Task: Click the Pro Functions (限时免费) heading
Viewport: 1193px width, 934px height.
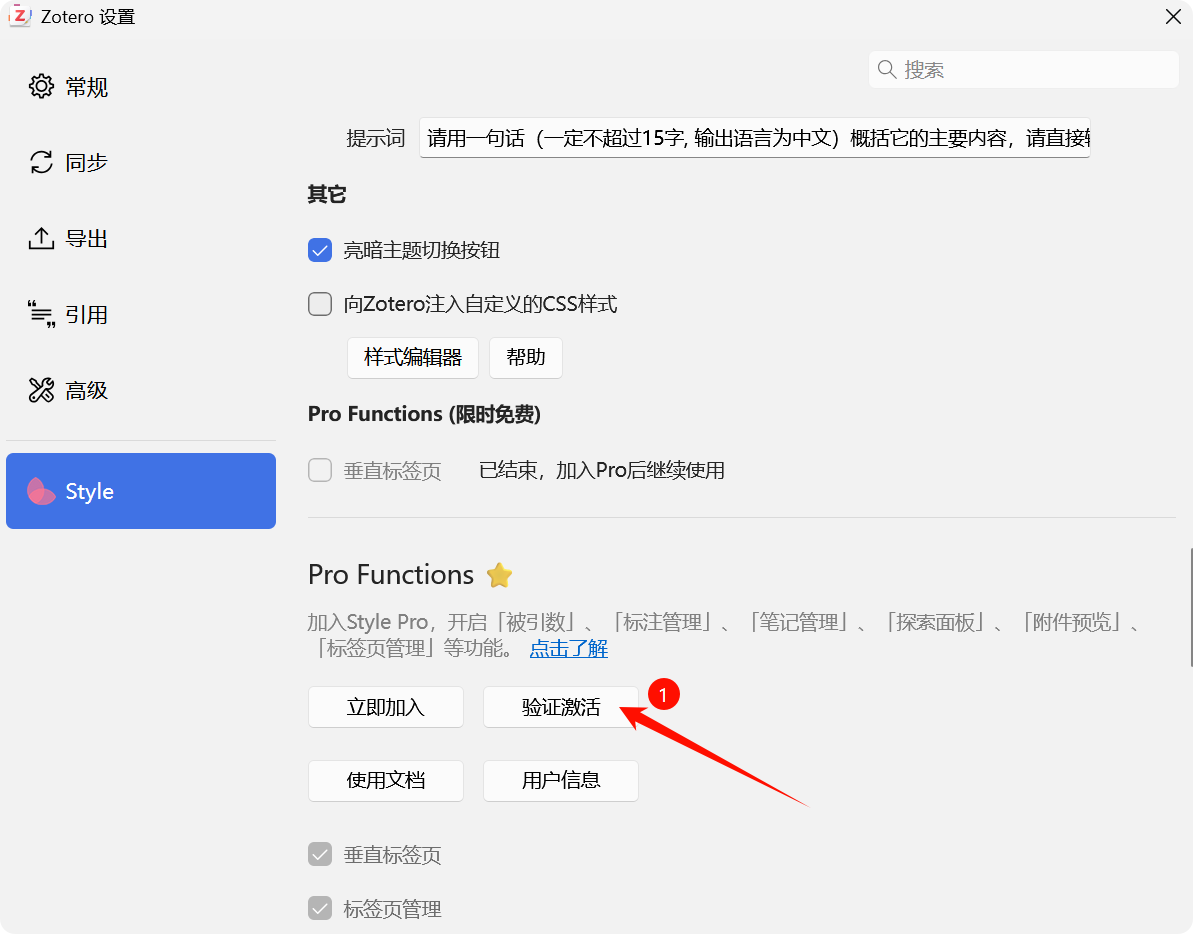Action: pyautogui.click(x=425, y=414)
